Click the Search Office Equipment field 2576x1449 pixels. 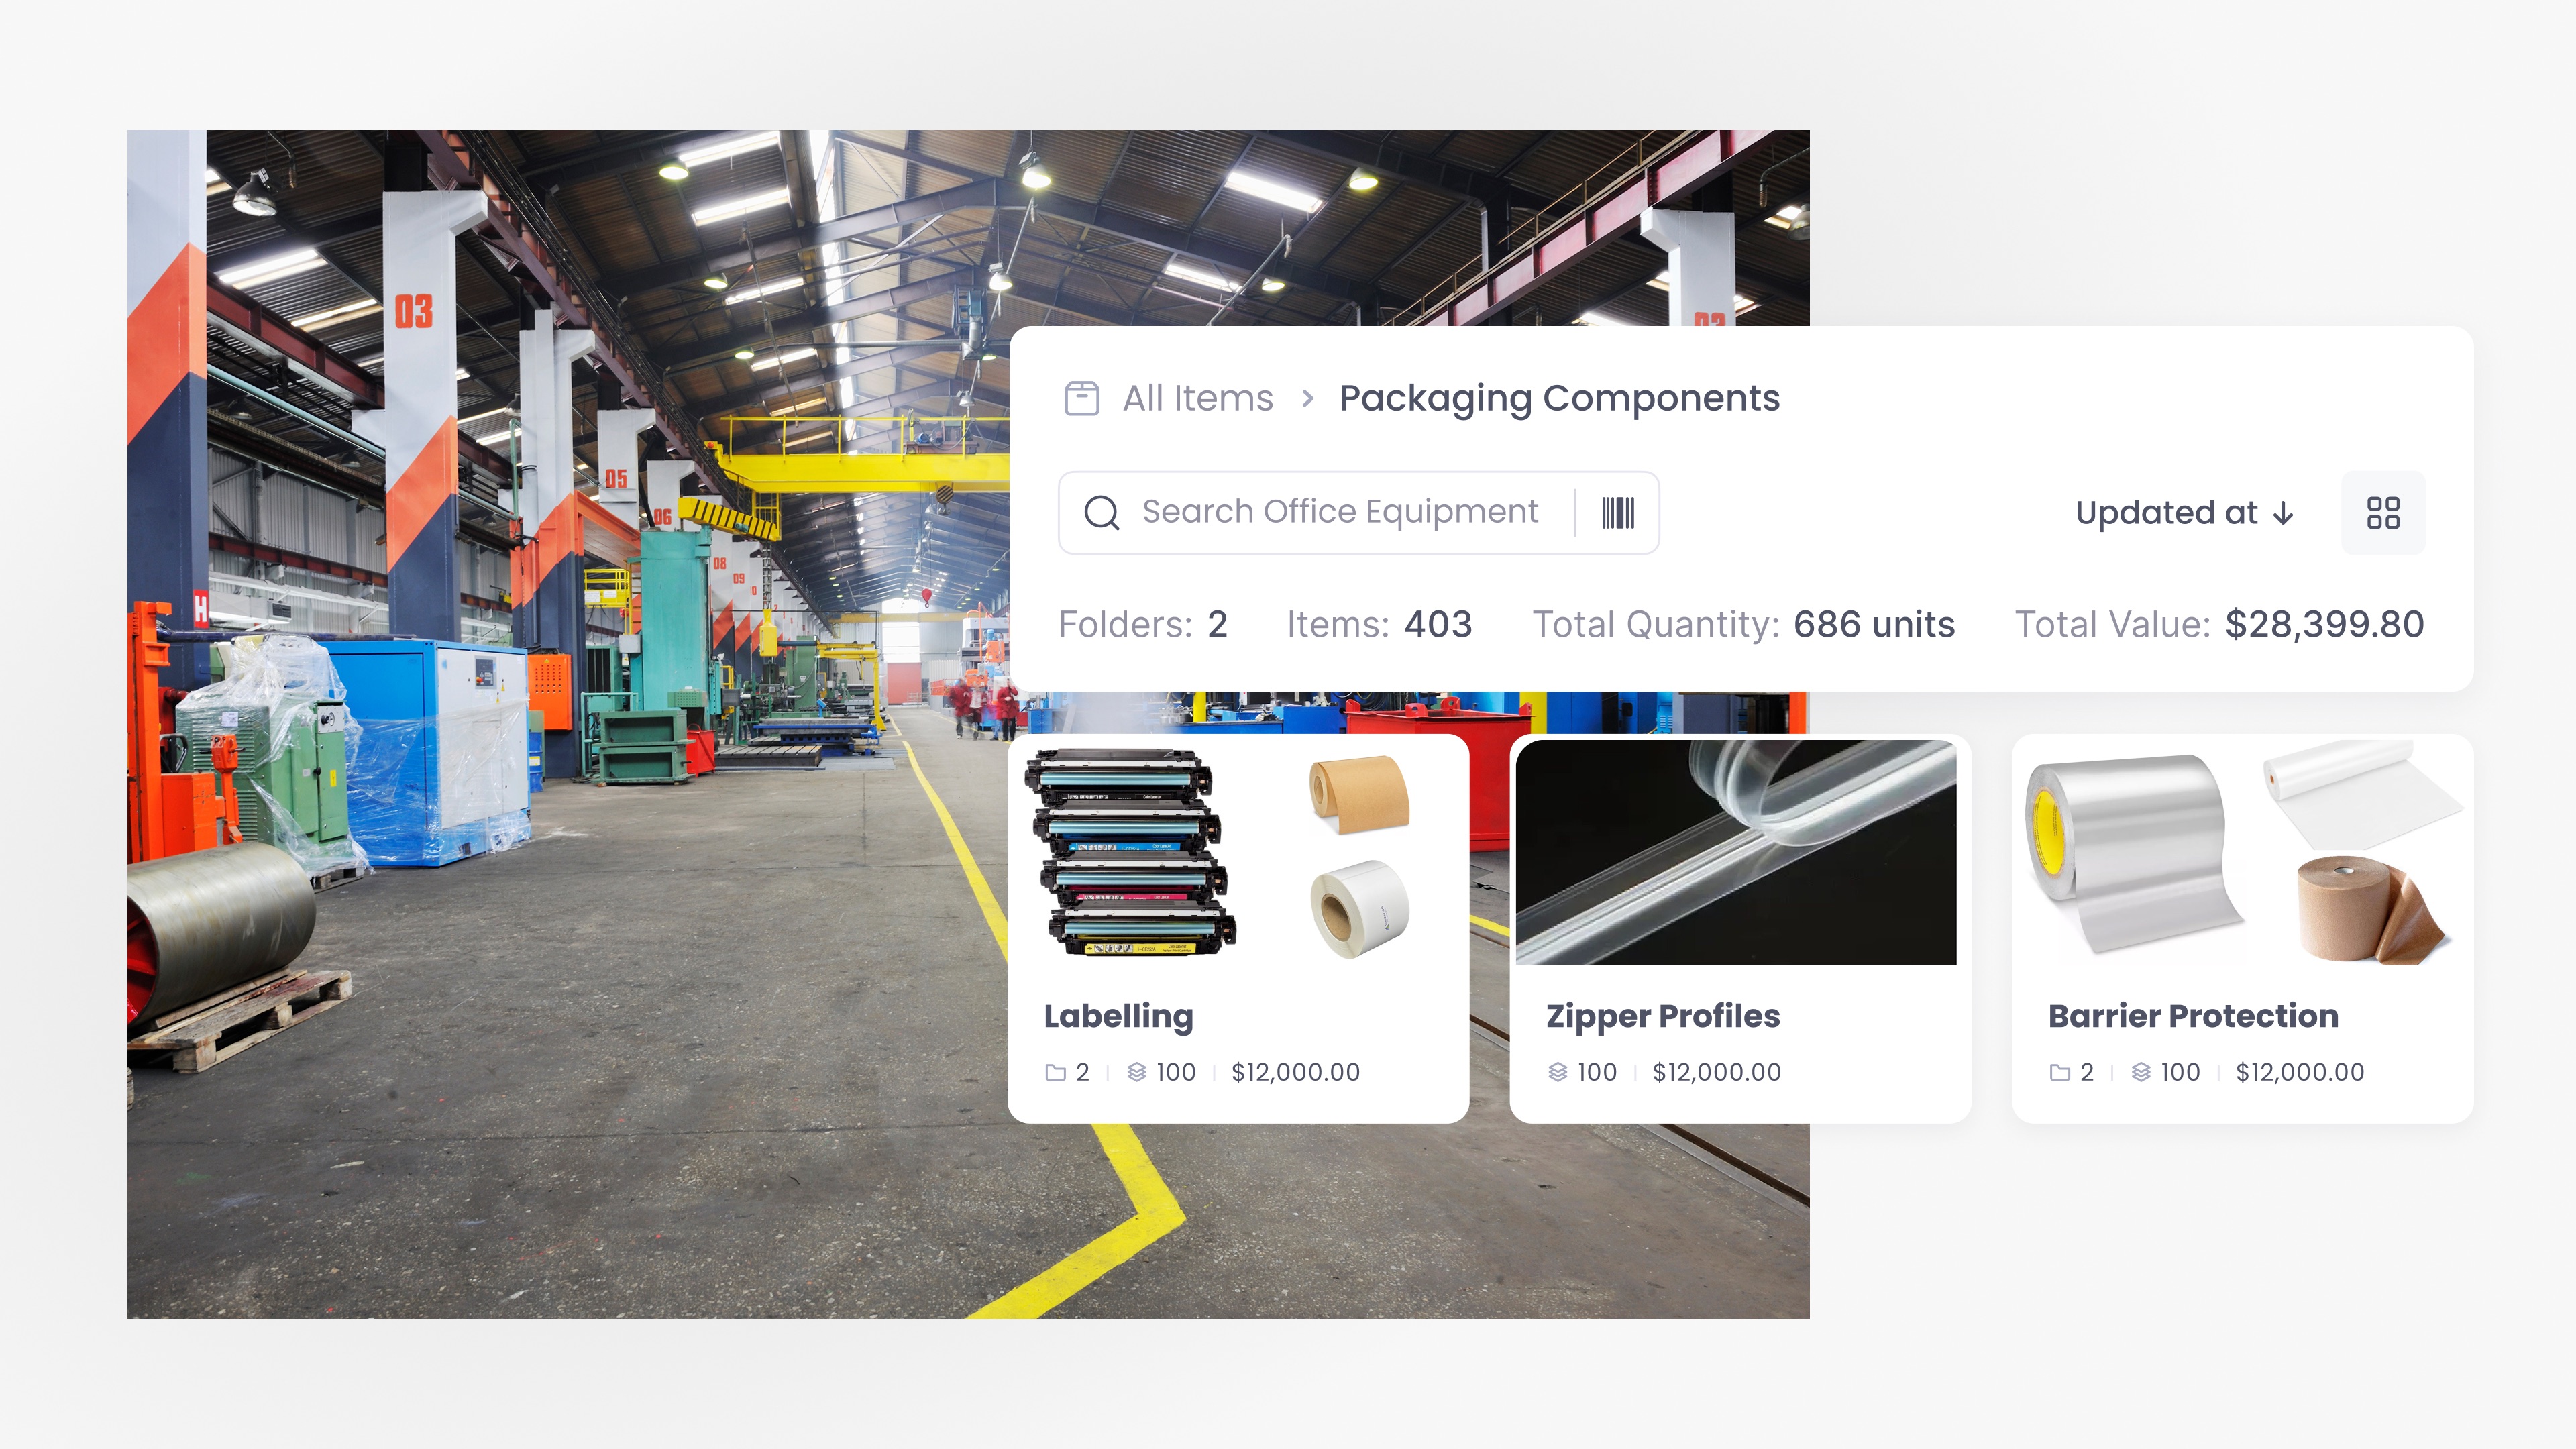1339,512
